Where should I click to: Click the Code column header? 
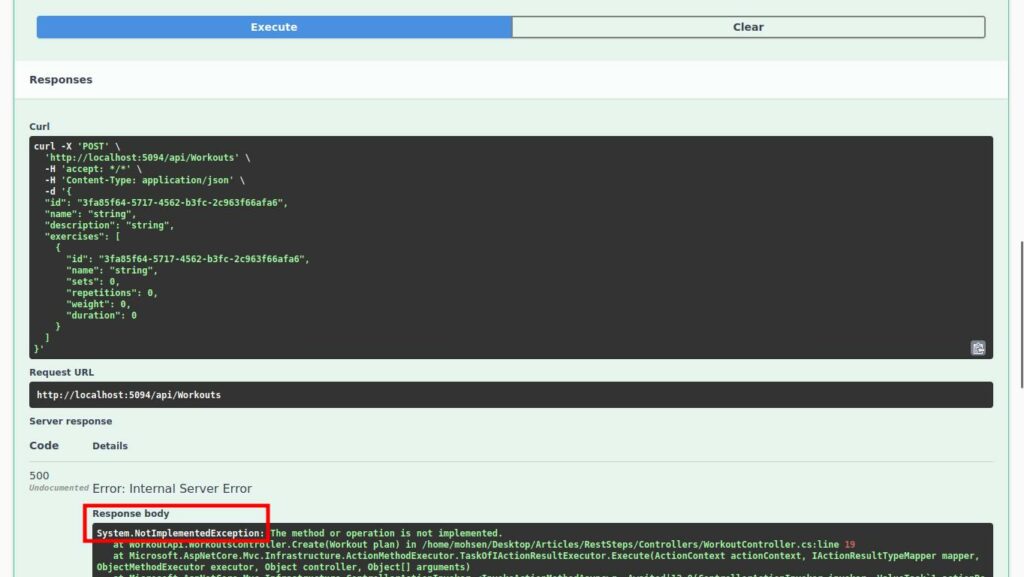[x=44, y=446]
